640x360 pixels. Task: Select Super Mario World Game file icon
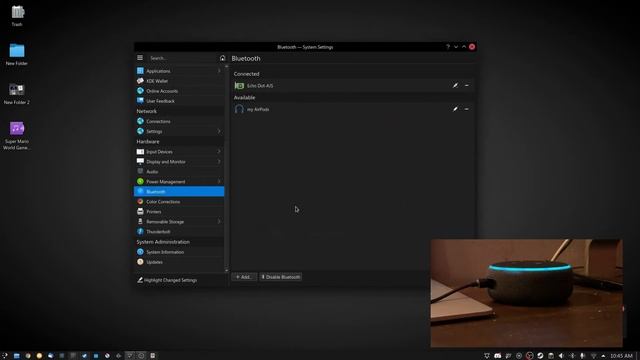[x=17, y=136]
